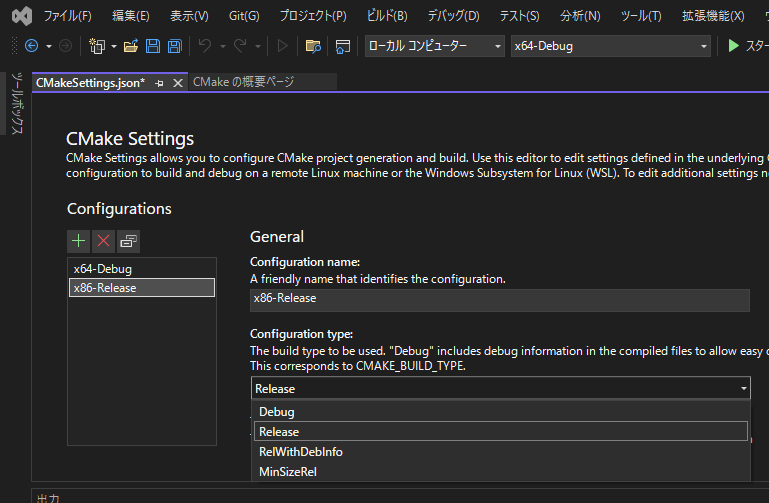Open the ビルド(B) menu
The image size is (769, 503).
coord(387,16)
